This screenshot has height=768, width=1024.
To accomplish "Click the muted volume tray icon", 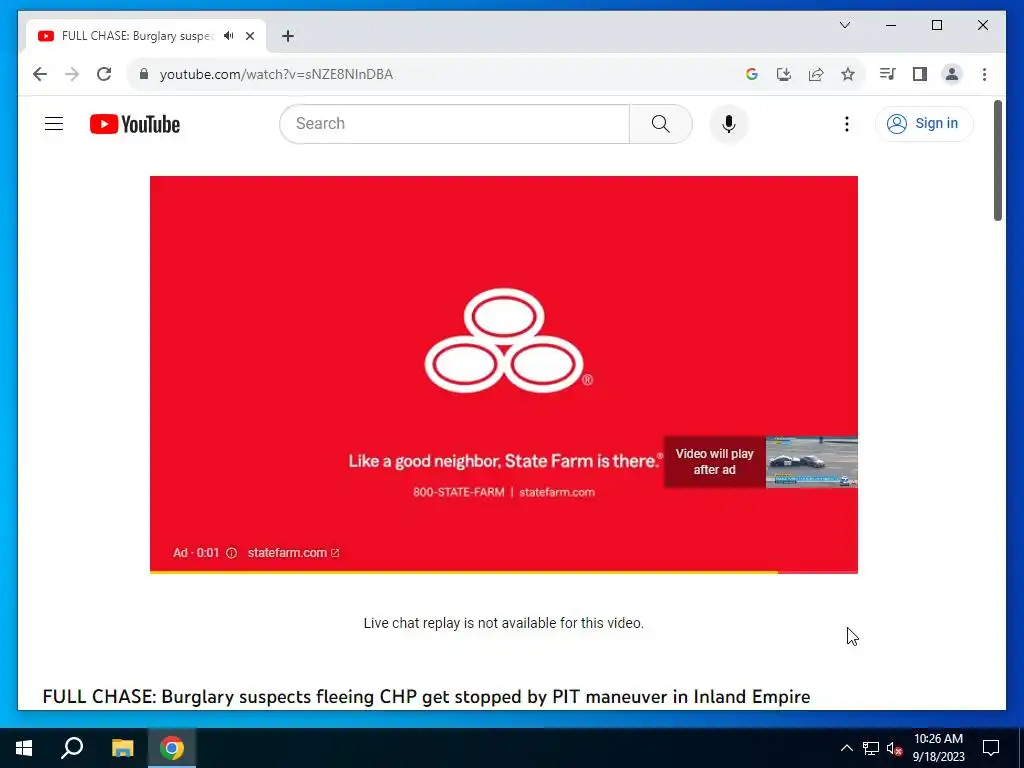I will (894, 748).
